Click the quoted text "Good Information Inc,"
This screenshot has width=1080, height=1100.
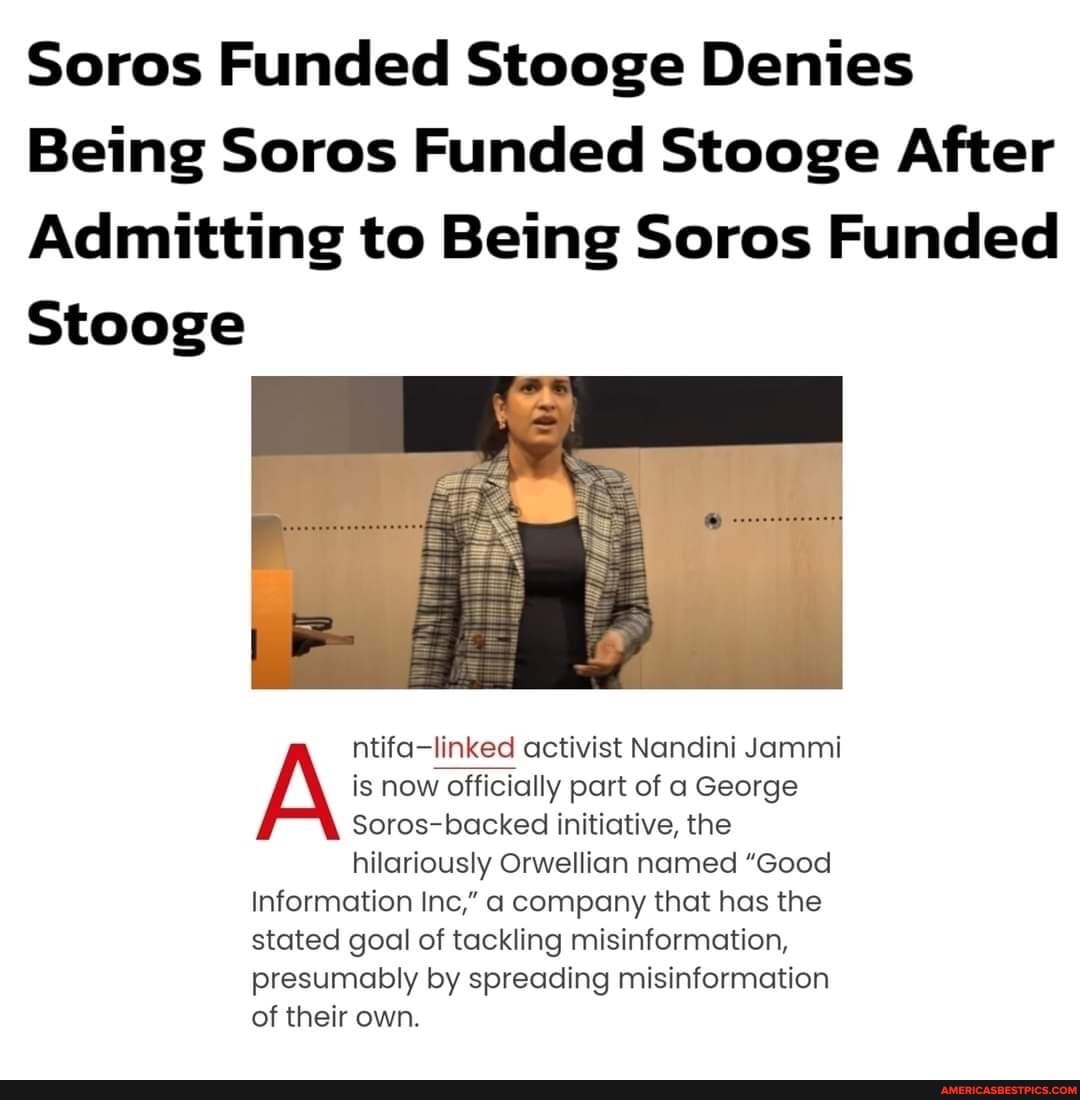coord(541,882)
